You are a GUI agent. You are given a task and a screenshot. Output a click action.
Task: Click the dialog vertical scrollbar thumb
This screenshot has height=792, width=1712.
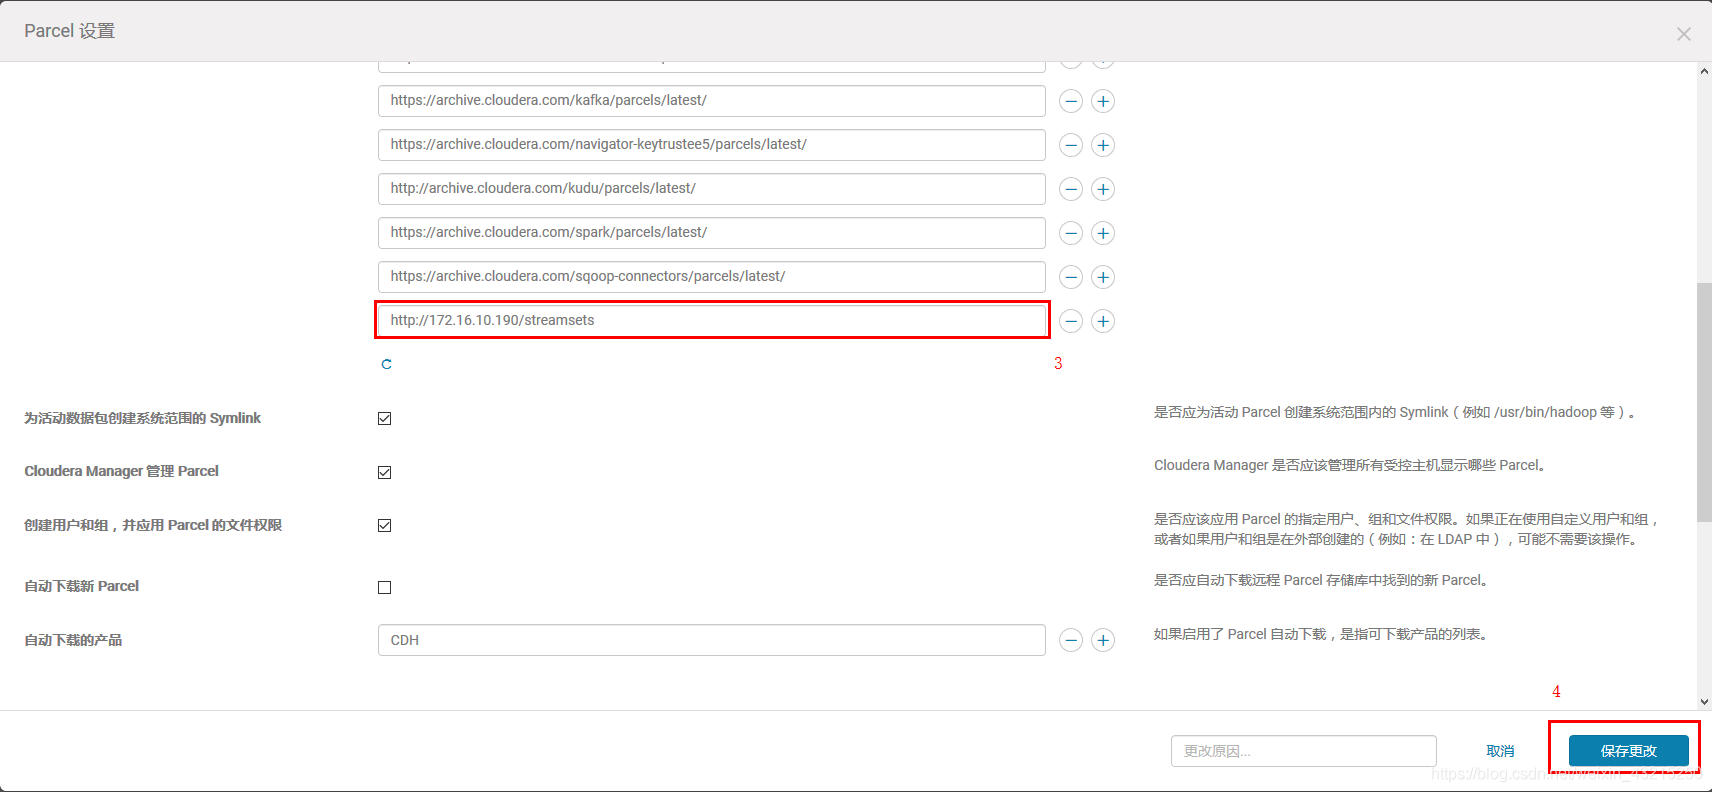[x=1704, y=402]
